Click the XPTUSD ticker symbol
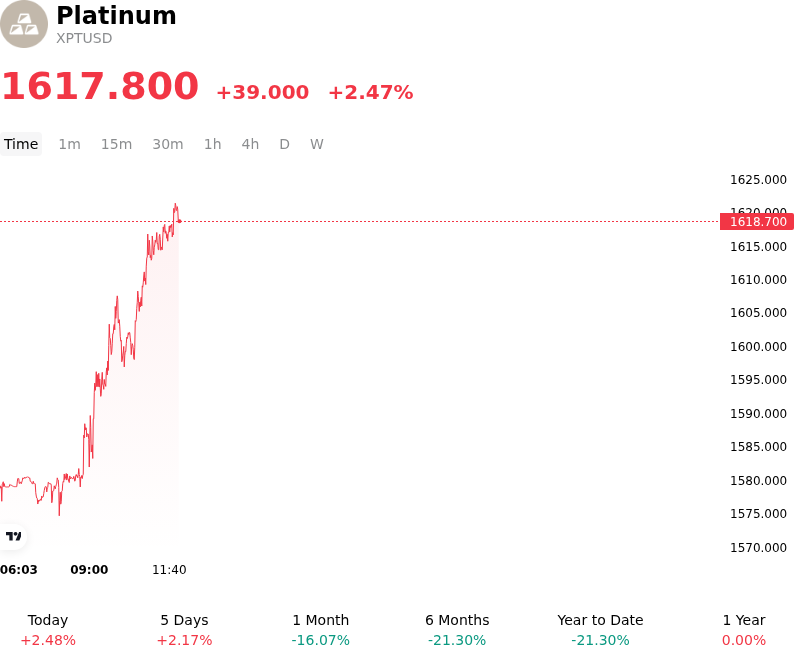Viewport: 800px width, 660px height. [x=84, y=38]
